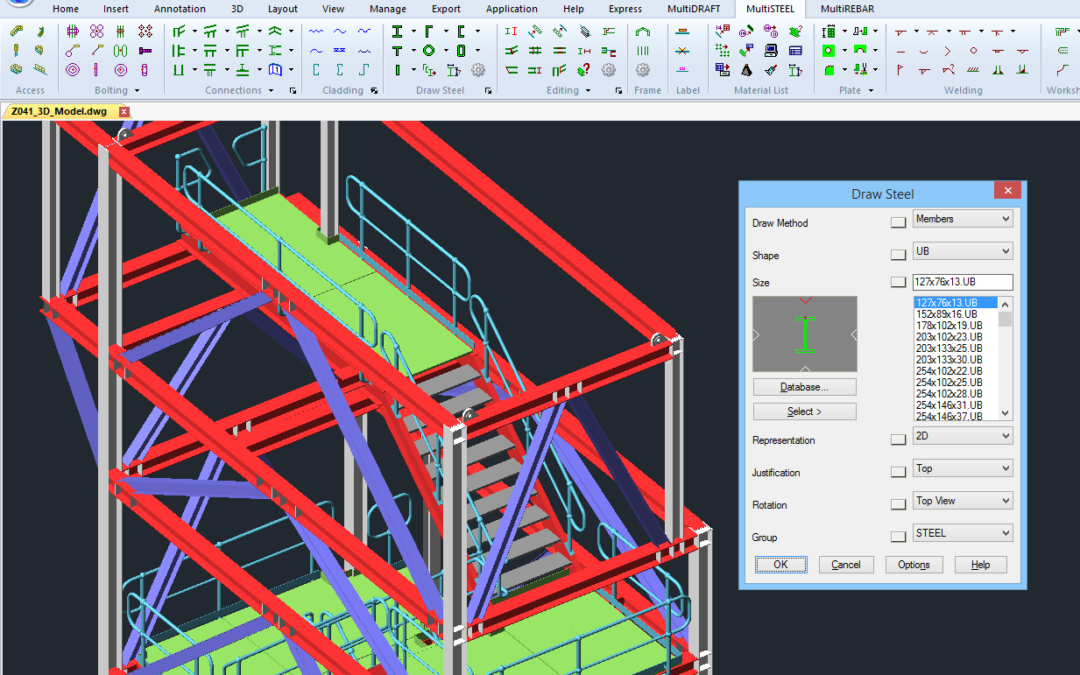Select 254x102x28.UB in size list
Image resolution: width=1080 pixels, height=675 pixels.
948,394
